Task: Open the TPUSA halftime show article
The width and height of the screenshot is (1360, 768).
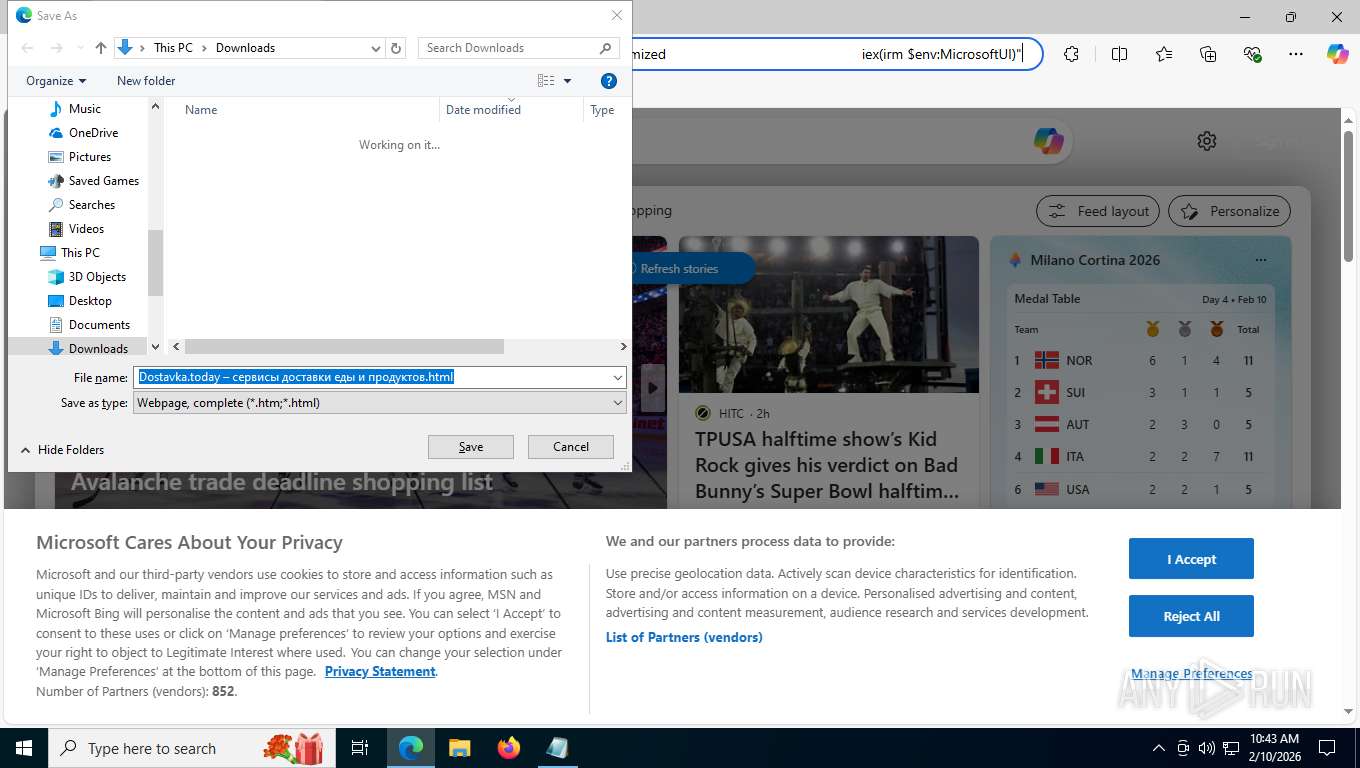Action: click(x=827, y=465)
